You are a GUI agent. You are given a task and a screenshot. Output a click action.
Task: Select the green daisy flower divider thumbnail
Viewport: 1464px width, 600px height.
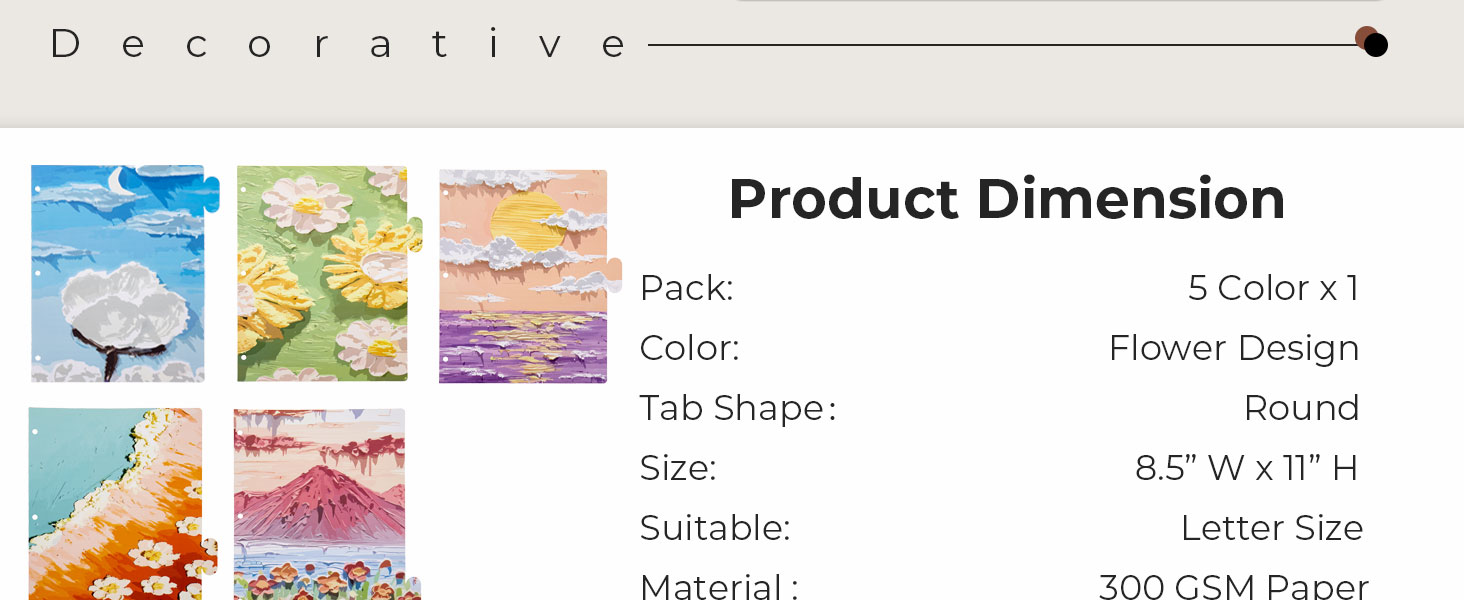(x=324, y=273)
